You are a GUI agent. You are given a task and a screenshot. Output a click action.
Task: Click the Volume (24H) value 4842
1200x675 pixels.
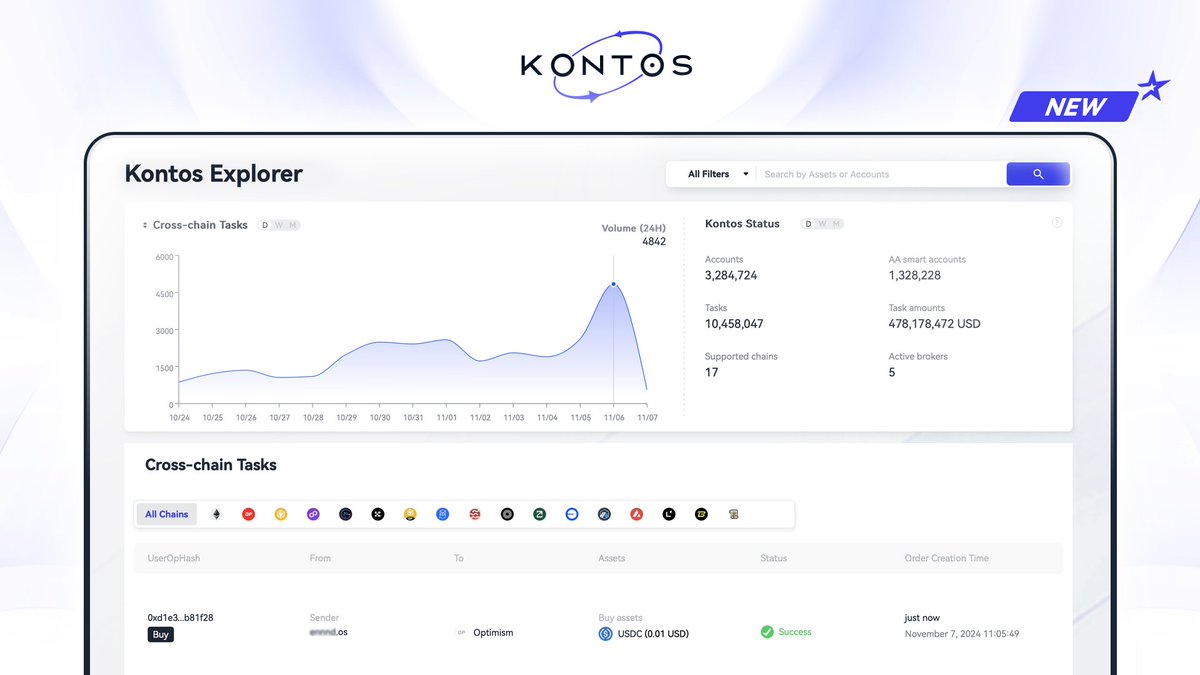[x=654, y=241]
